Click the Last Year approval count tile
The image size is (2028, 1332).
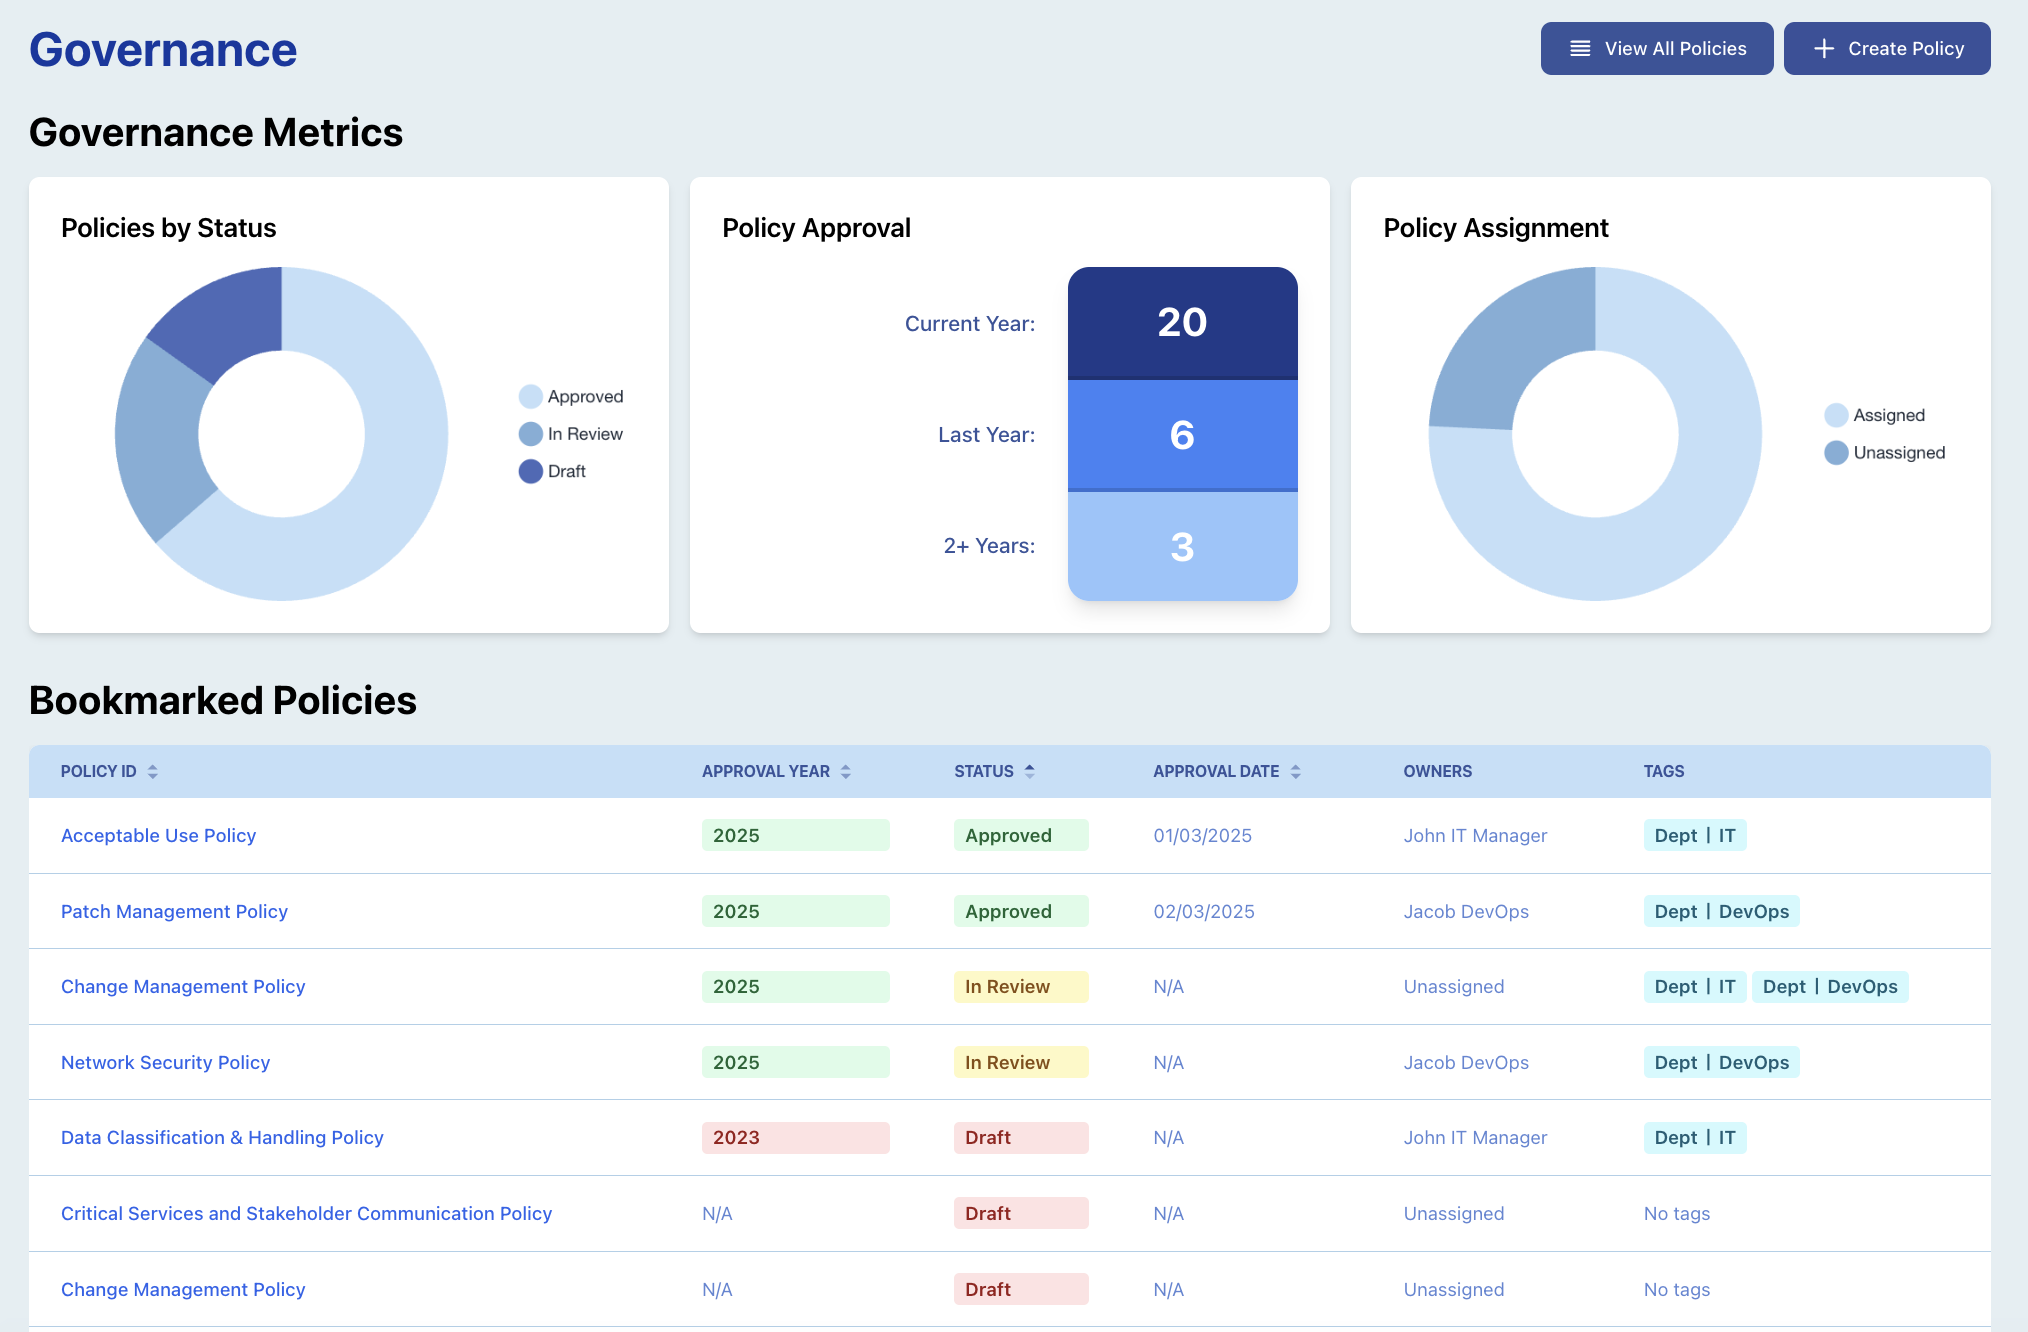[1182, 435]
